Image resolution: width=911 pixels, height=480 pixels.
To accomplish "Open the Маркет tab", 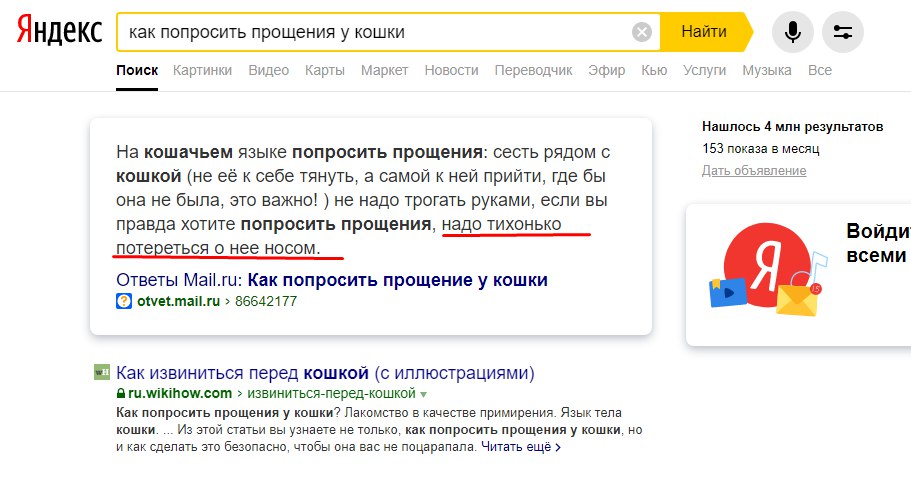I will (x=384, y=70).
